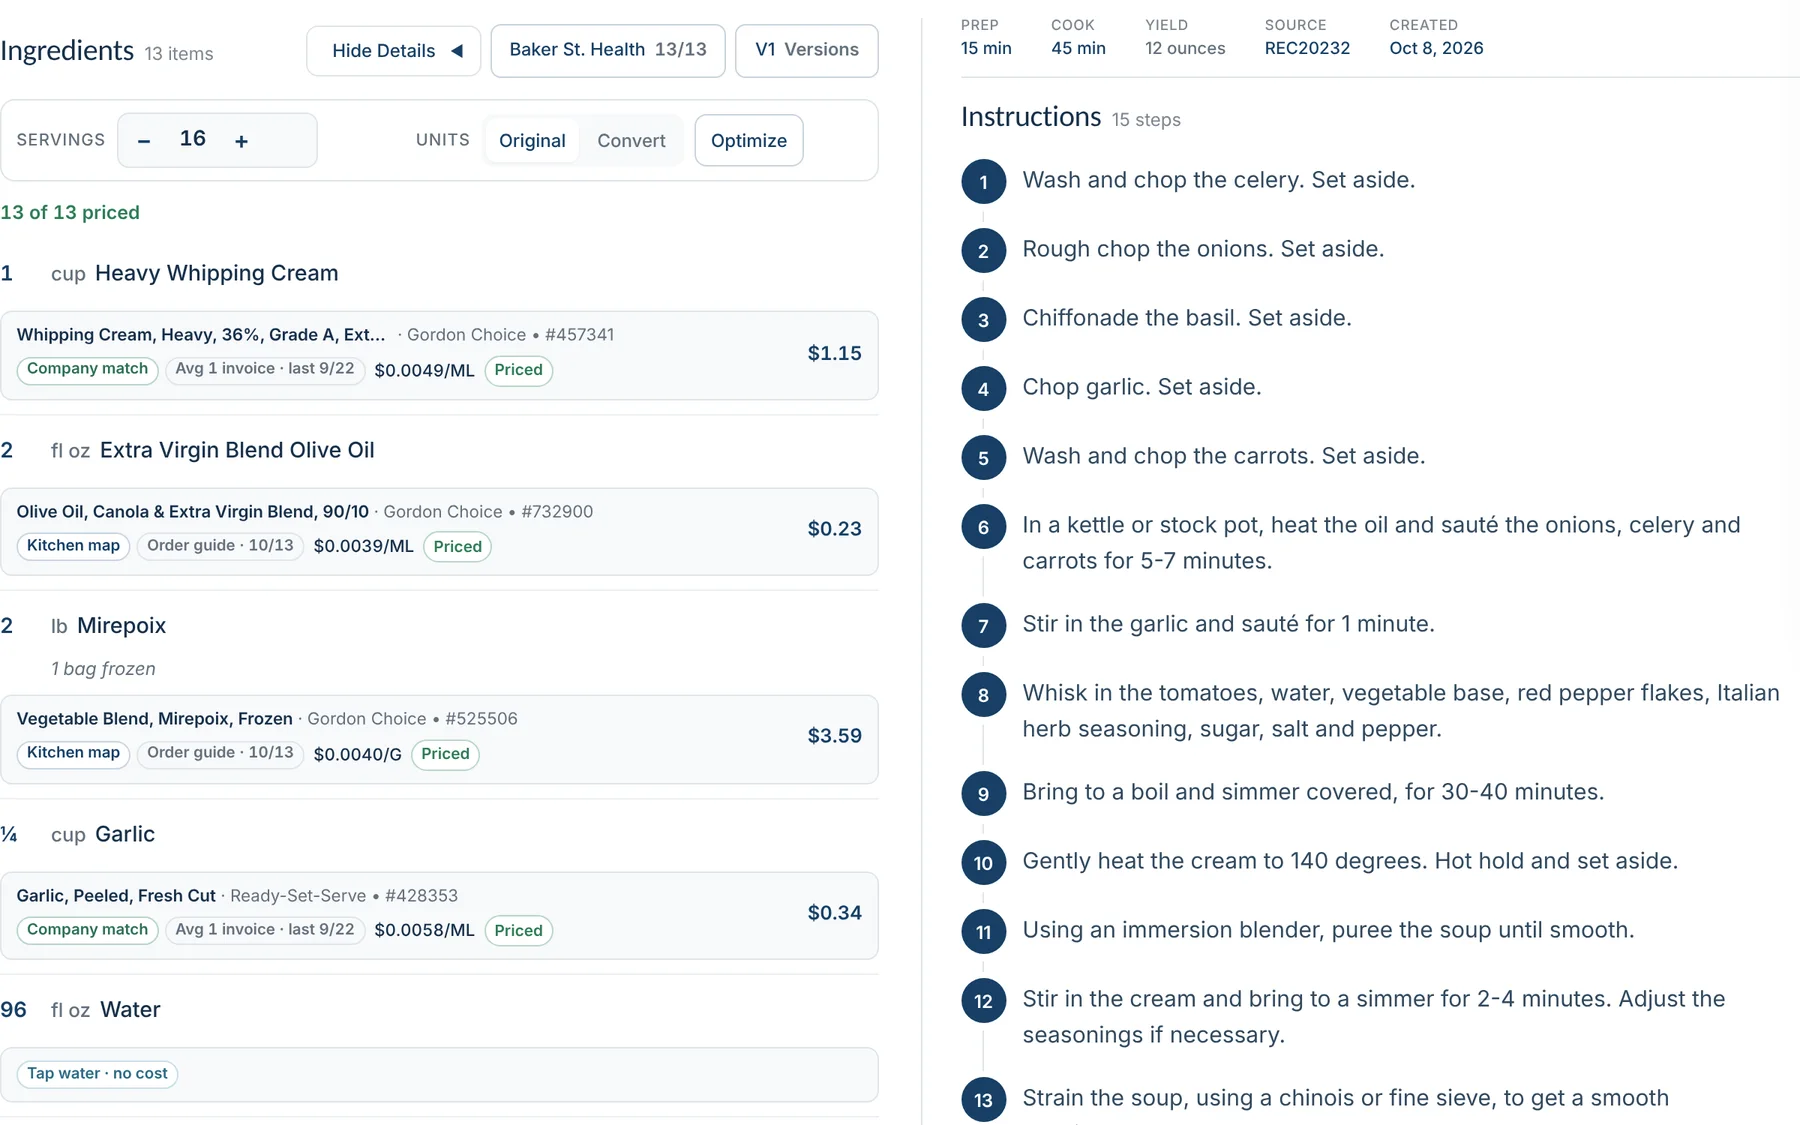The width and height of the screenshot is (1800, 1125).
Task: Click '13 of 13 priced' status text
Action: click(x=70, y=212)
